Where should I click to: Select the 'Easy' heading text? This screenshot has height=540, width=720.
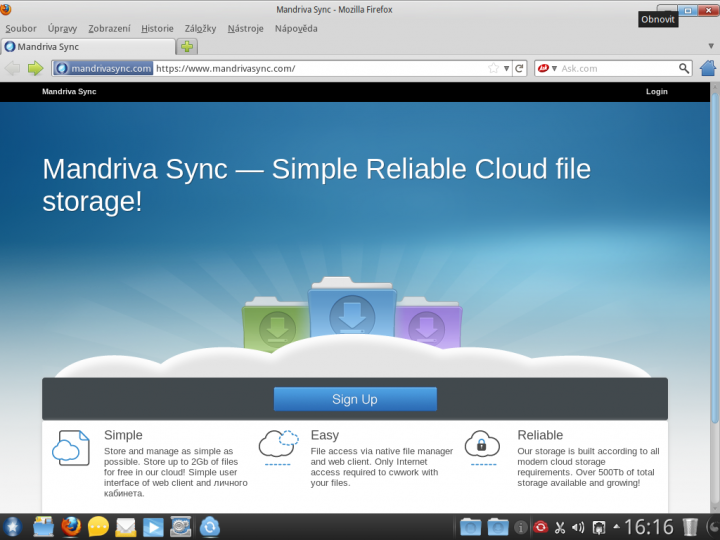[x=325, y=435]
